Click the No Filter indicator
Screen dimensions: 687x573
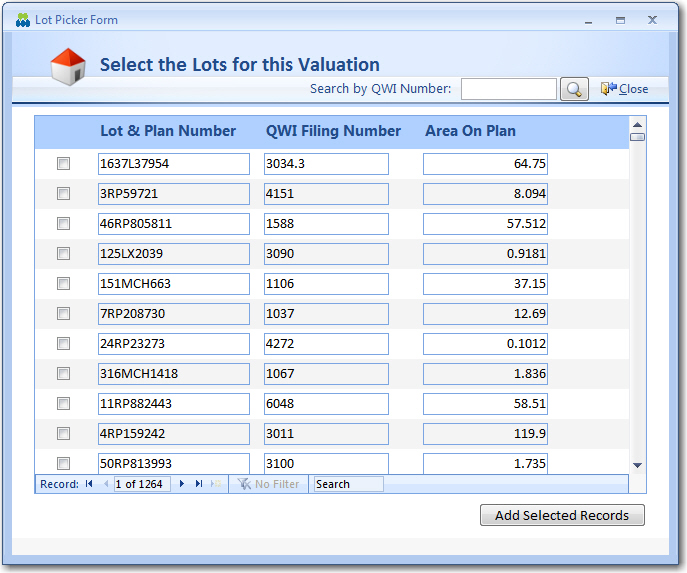[x=268, y=484]
